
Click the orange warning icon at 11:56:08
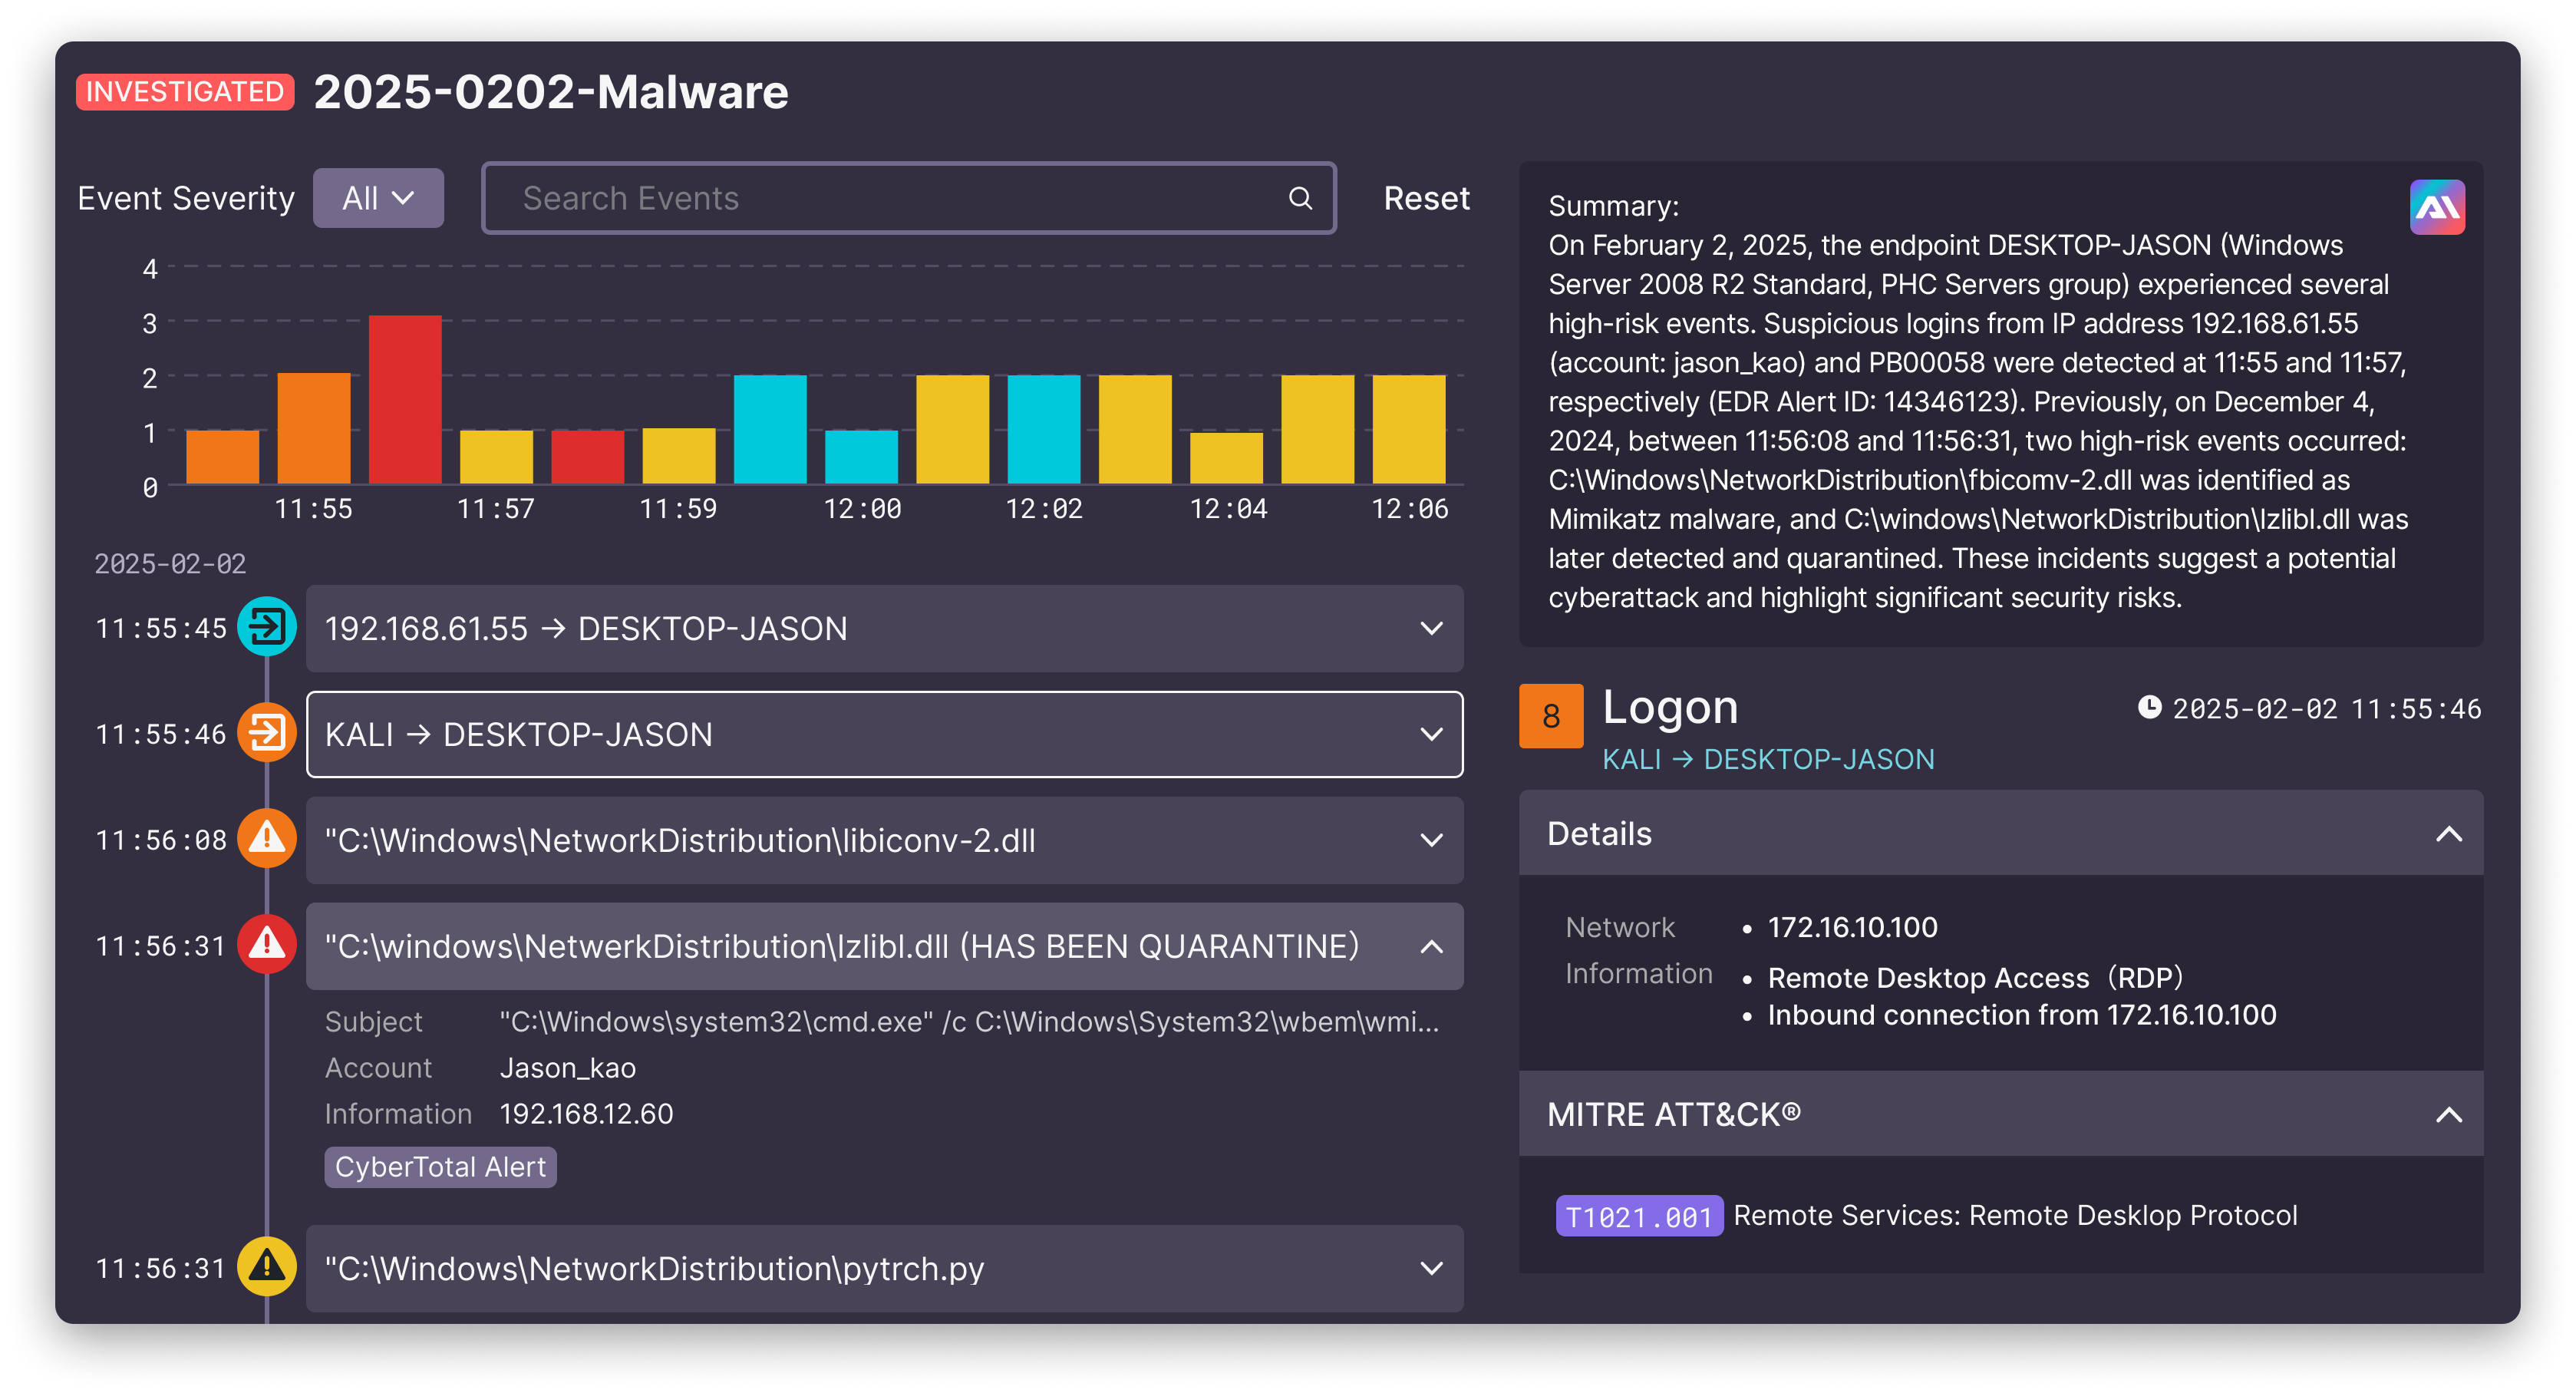point(266,839)
